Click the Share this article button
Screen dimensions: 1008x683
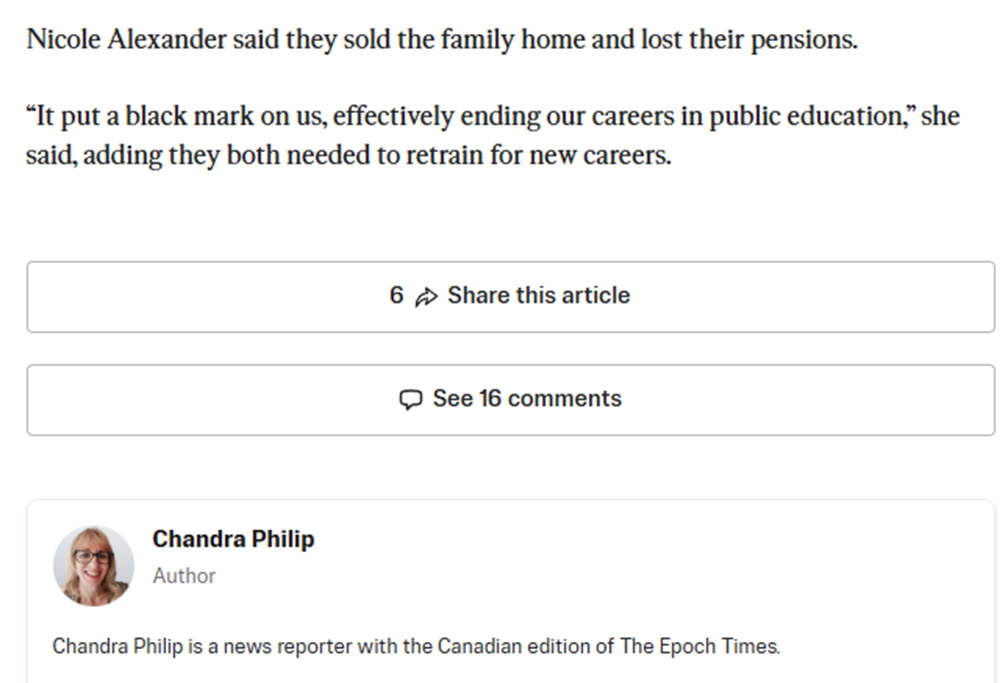tap(510, 296)
